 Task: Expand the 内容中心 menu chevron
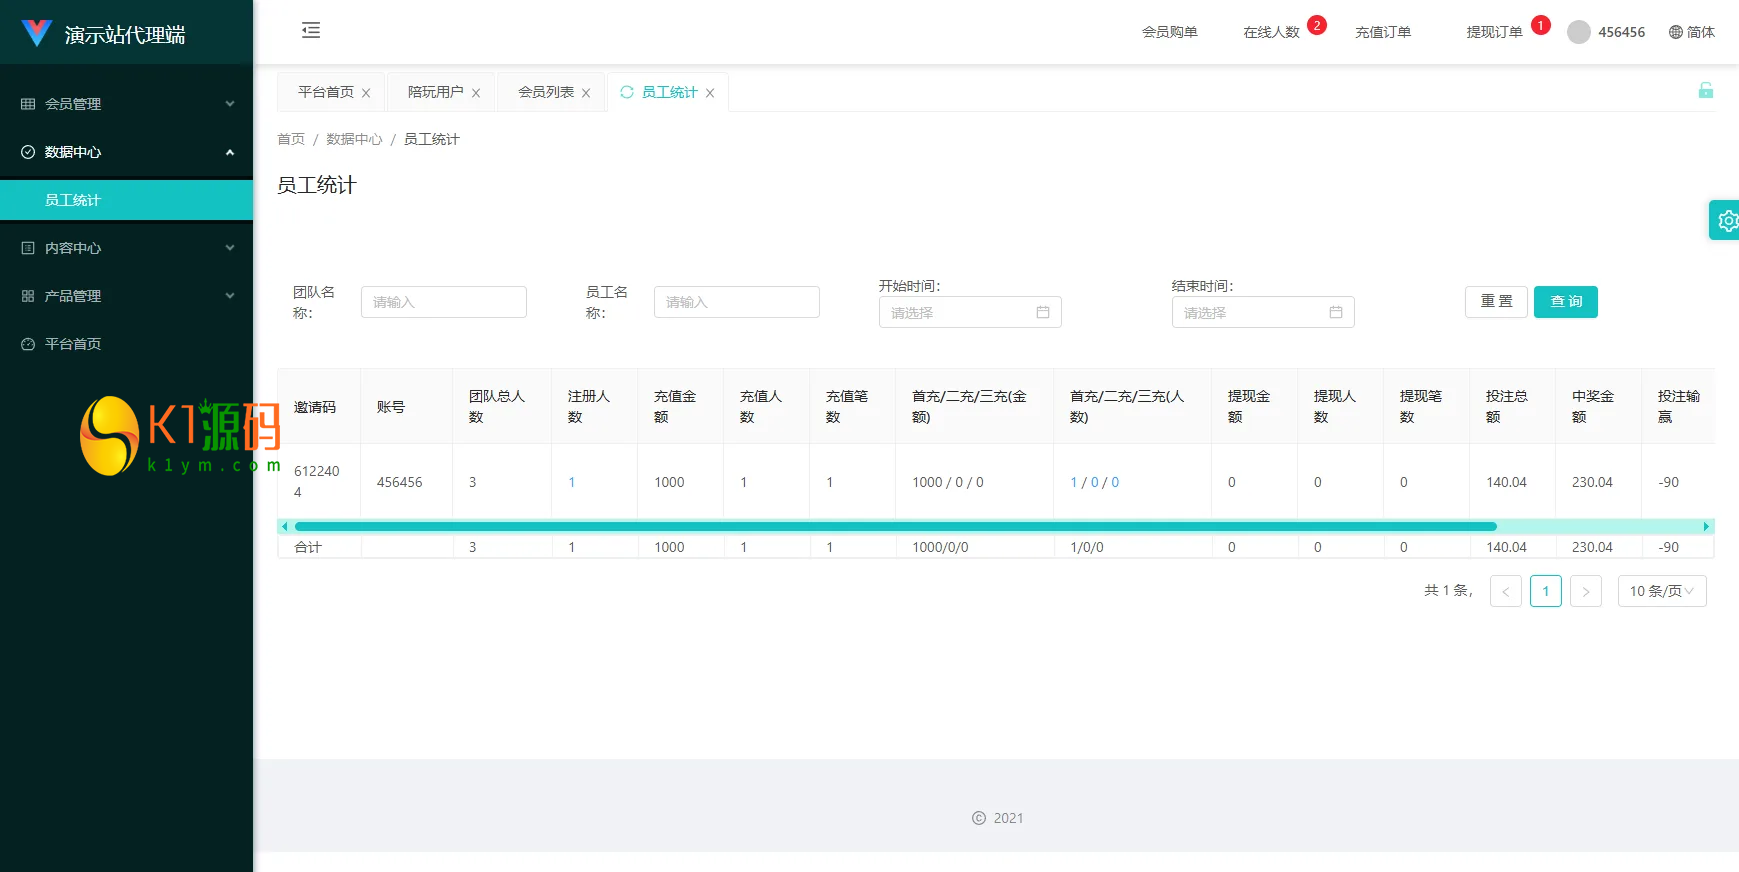[230, 248]
